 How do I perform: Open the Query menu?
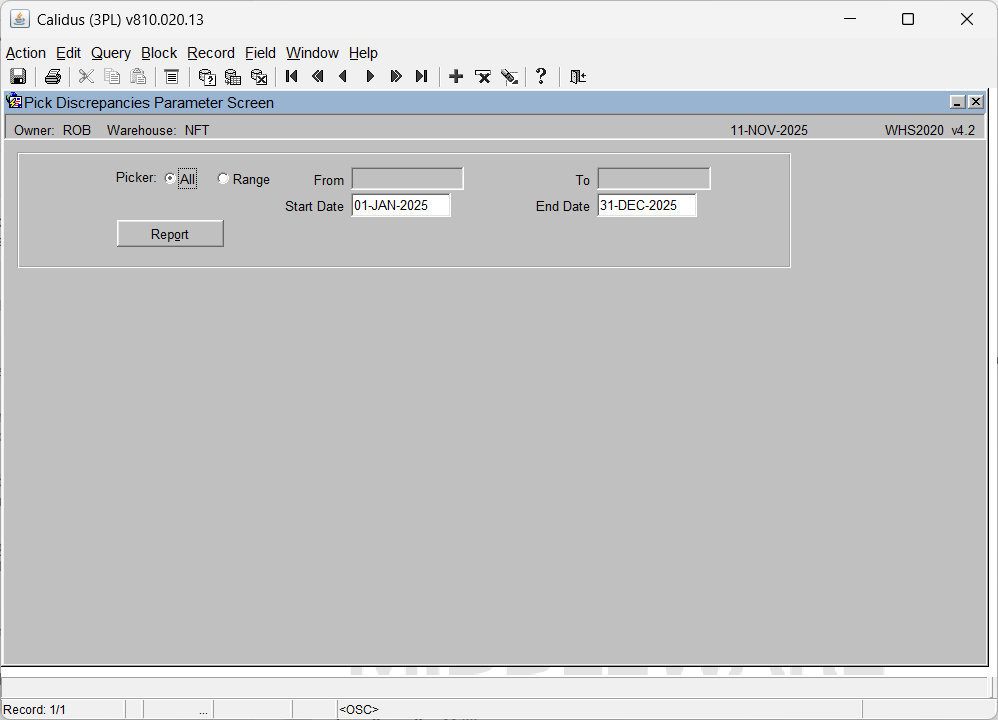pos(110,53)
